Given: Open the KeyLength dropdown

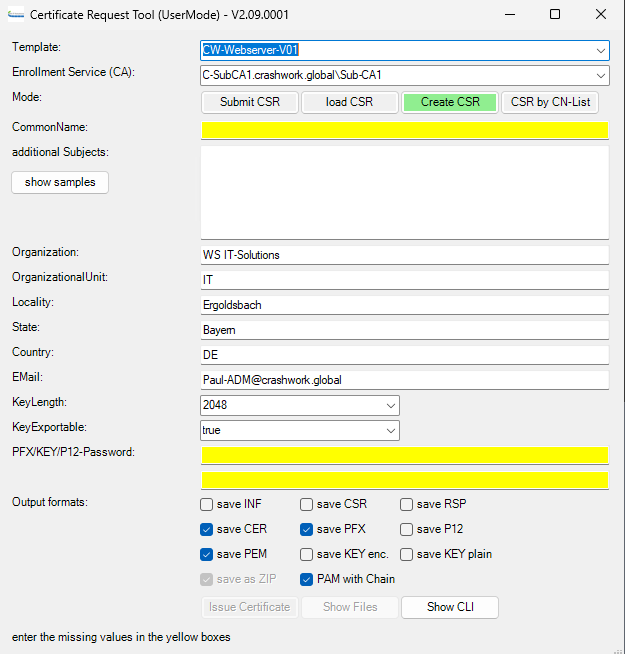Looking at the screenshot, I should [391, 405].
